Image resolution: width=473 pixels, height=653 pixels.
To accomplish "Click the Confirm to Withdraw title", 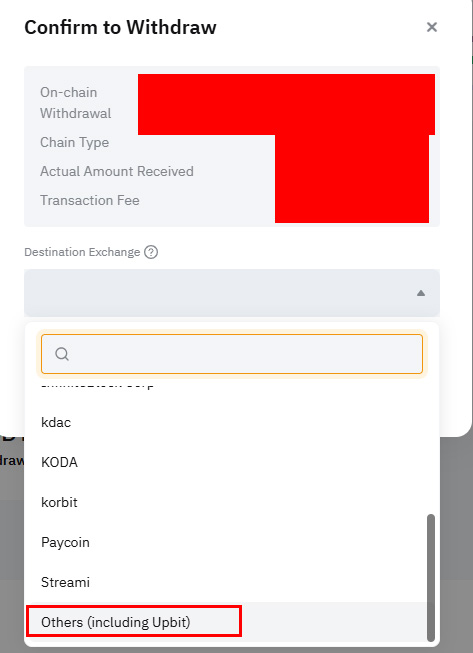I will tap(120, 27).
